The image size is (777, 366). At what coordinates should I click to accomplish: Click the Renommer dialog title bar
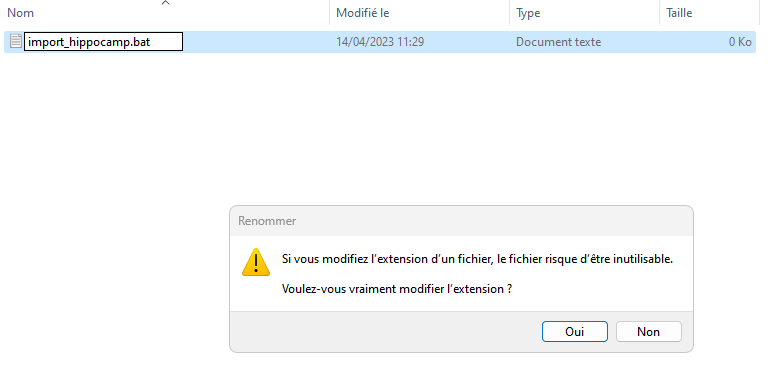(x=461, y=221)
